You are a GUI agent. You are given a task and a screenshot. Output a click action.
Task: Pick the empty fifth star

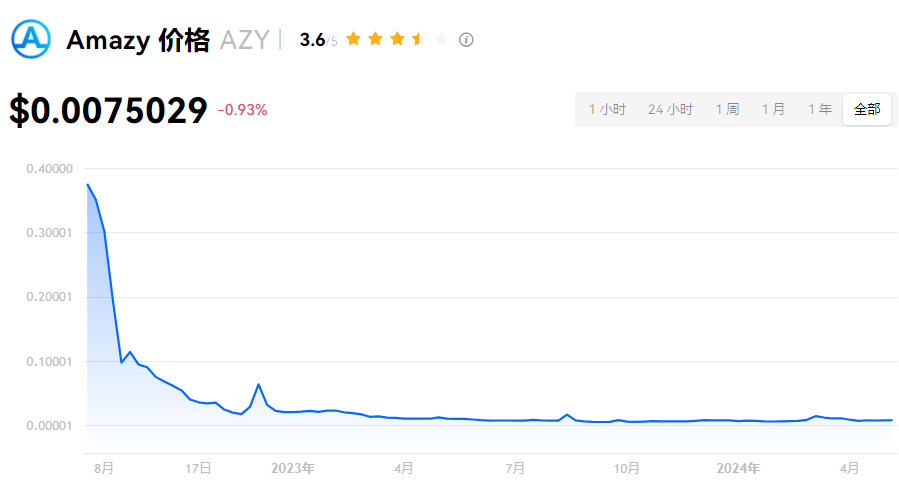(441, 39)
